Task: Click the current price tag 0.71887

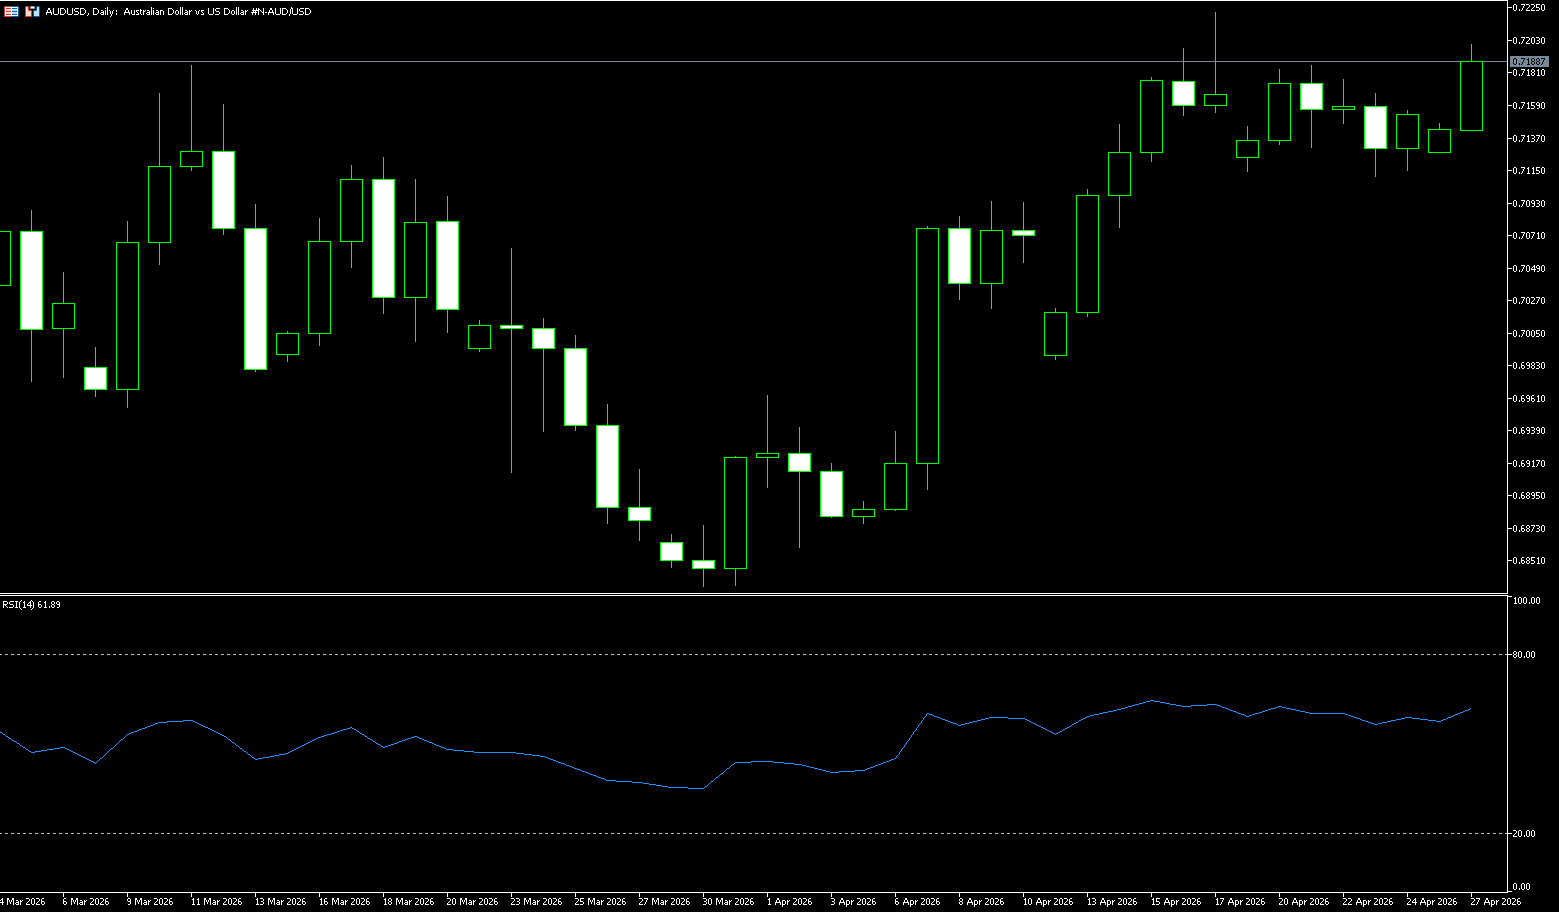Action: tap(1529, 62)
